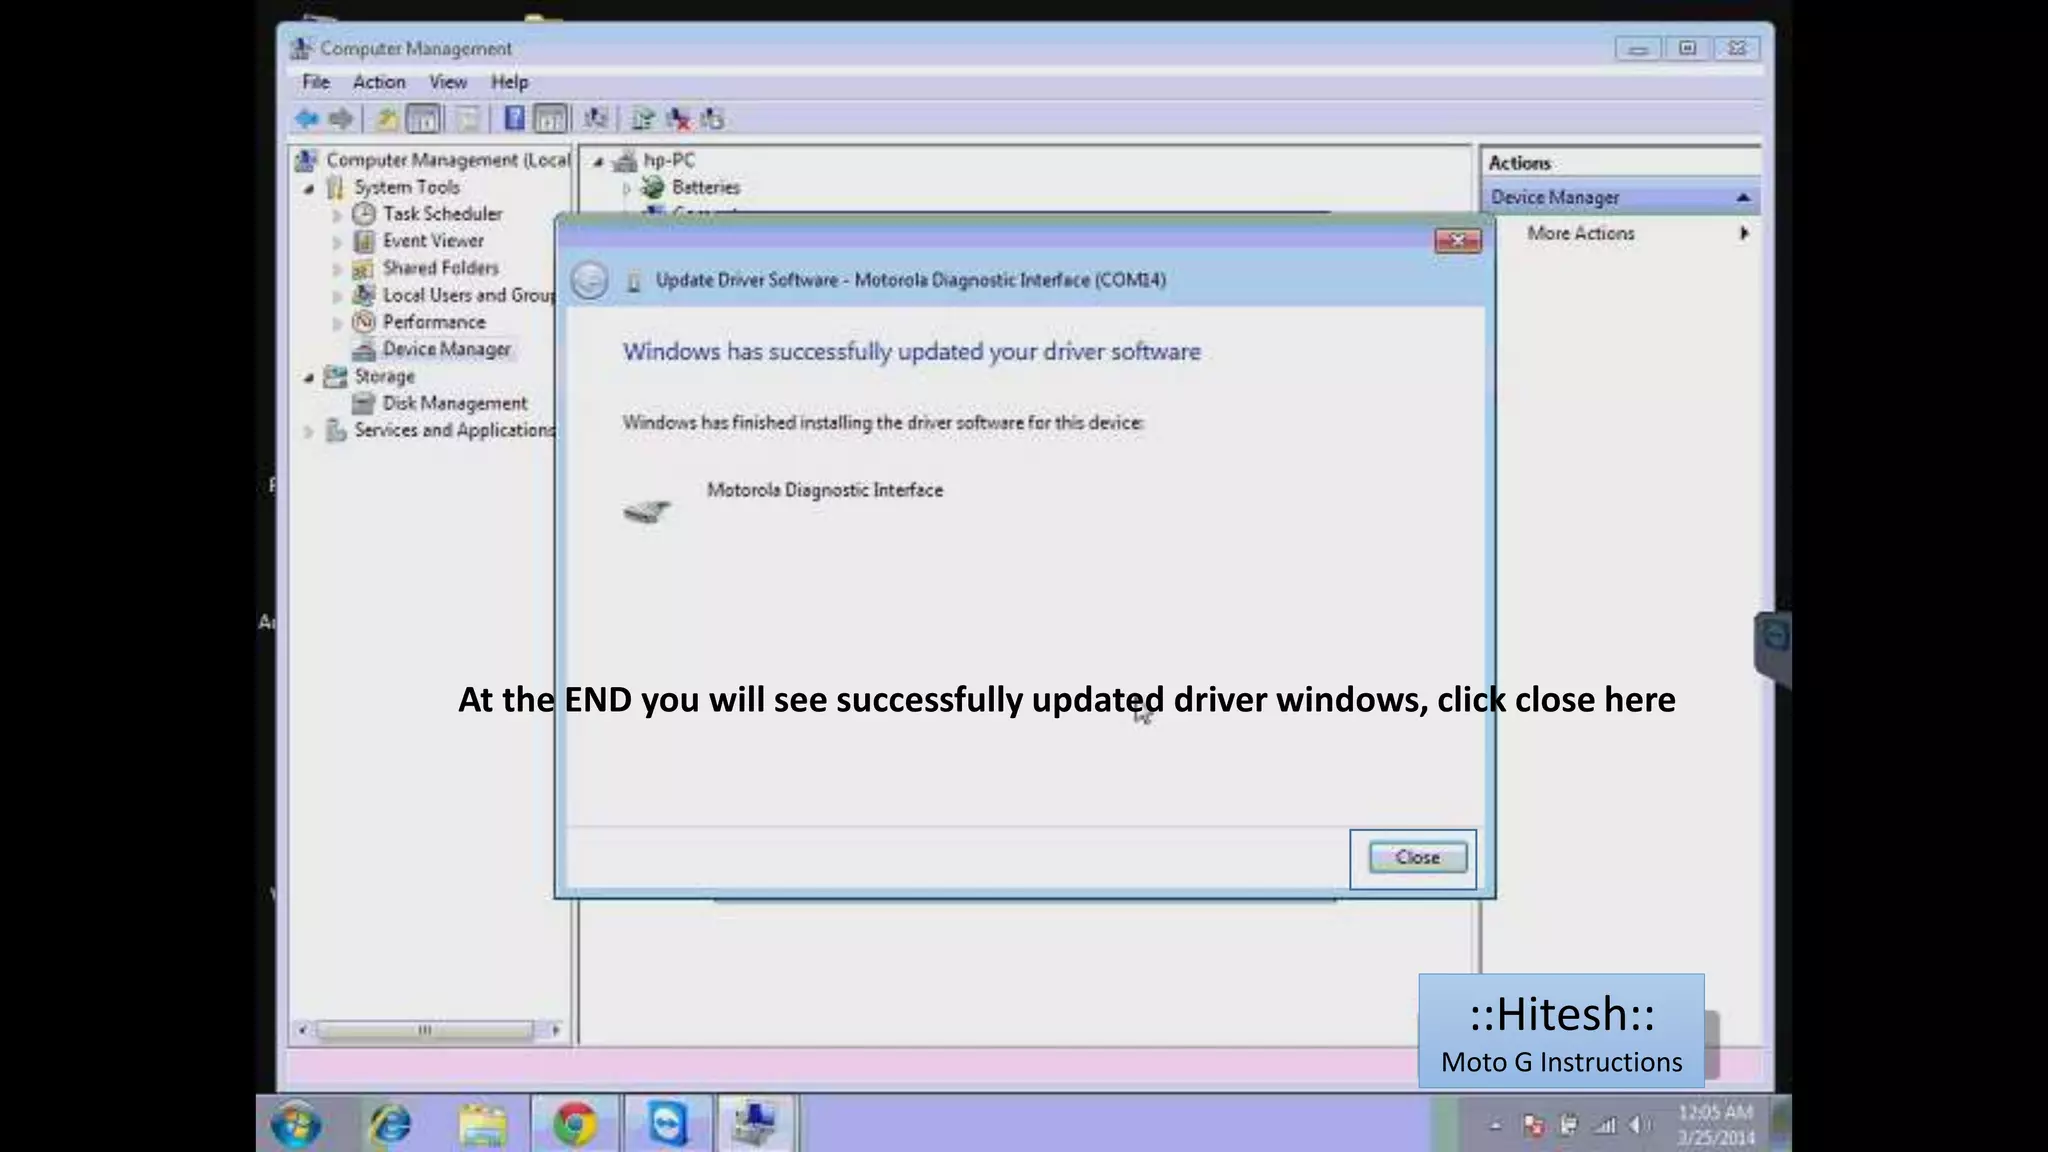
Task: Collapse the Storage tree node
Action: point(309,377)
